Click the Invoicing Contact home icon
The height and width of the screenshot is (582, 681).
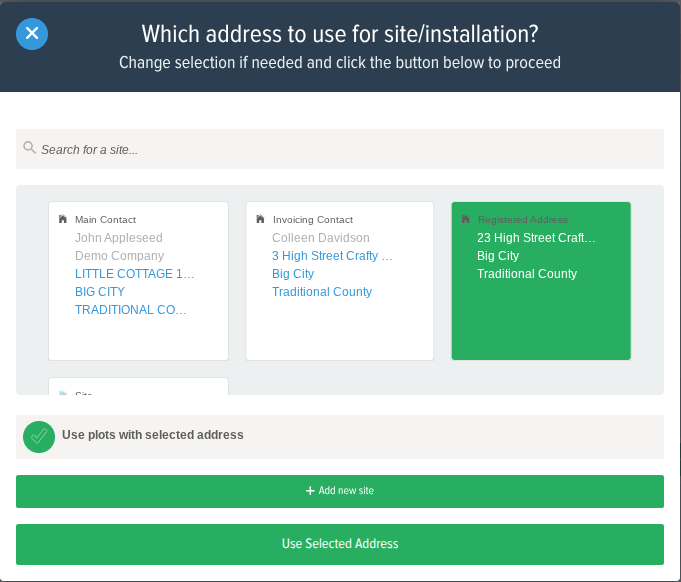(260, 219)
